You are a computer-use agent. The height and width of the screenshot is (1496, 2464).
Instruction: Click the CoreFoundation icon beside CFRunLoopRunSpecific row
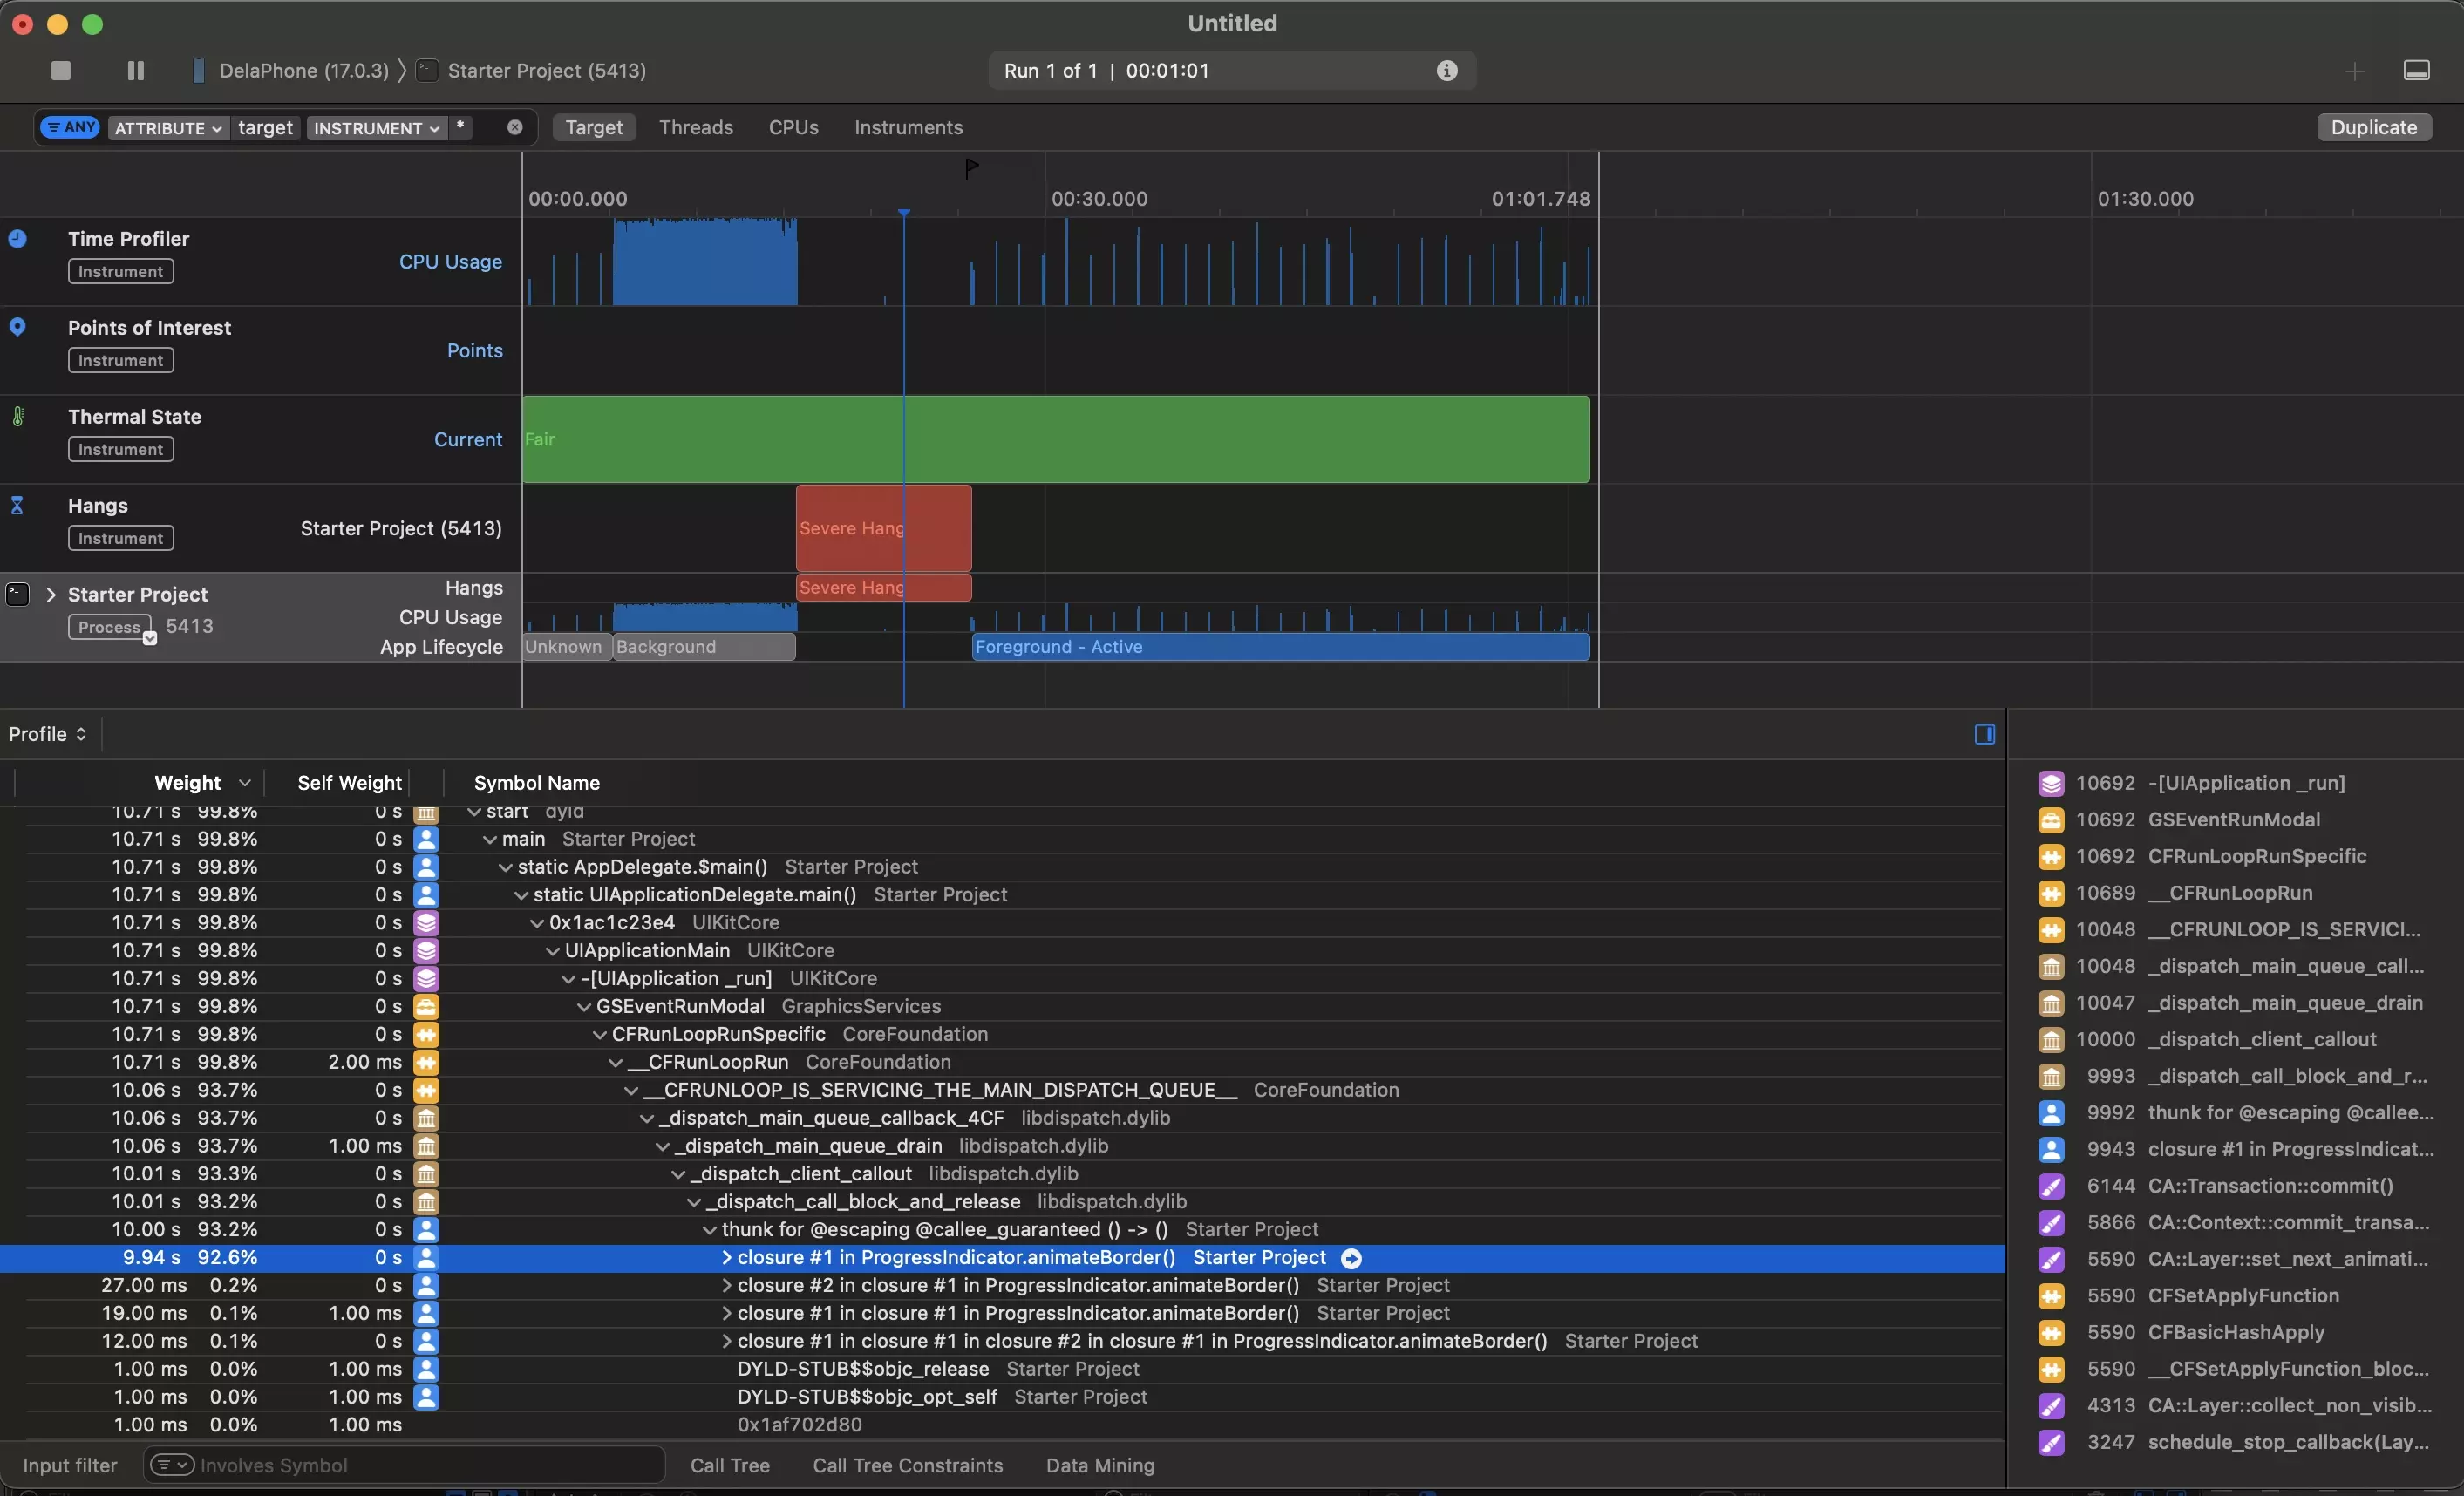tap(426, 1034)
